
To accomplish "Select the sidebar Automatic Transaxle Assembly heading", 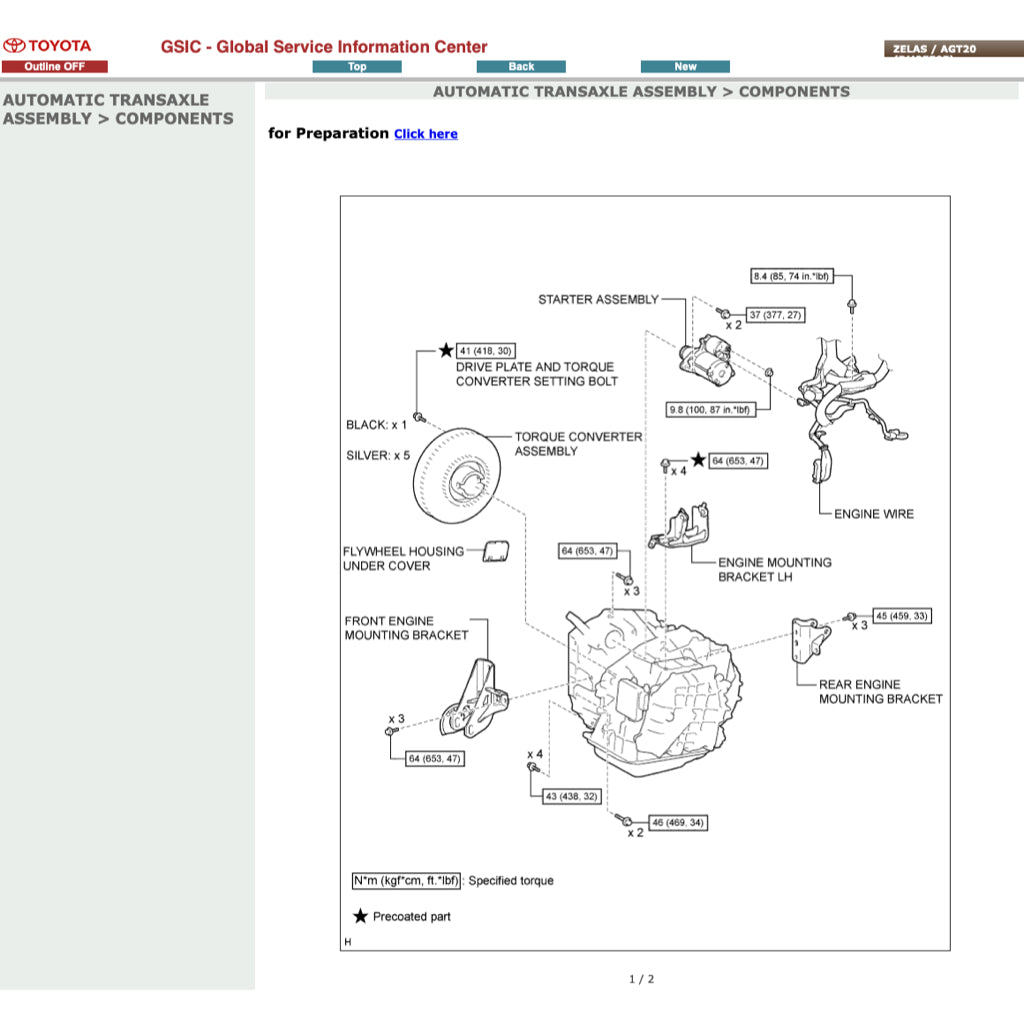I will 118,109.
